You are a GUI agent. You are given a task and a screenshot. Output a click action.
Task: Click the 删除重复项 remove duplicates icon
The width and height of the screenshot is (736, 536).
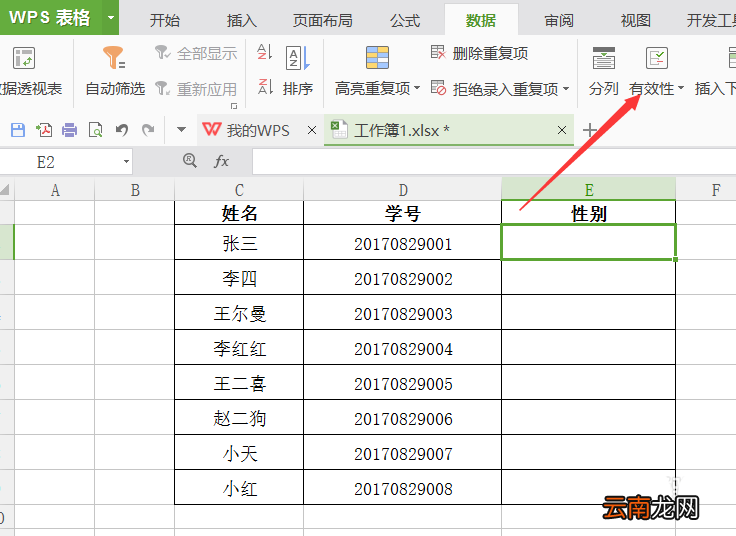click(x=438, y=52)
